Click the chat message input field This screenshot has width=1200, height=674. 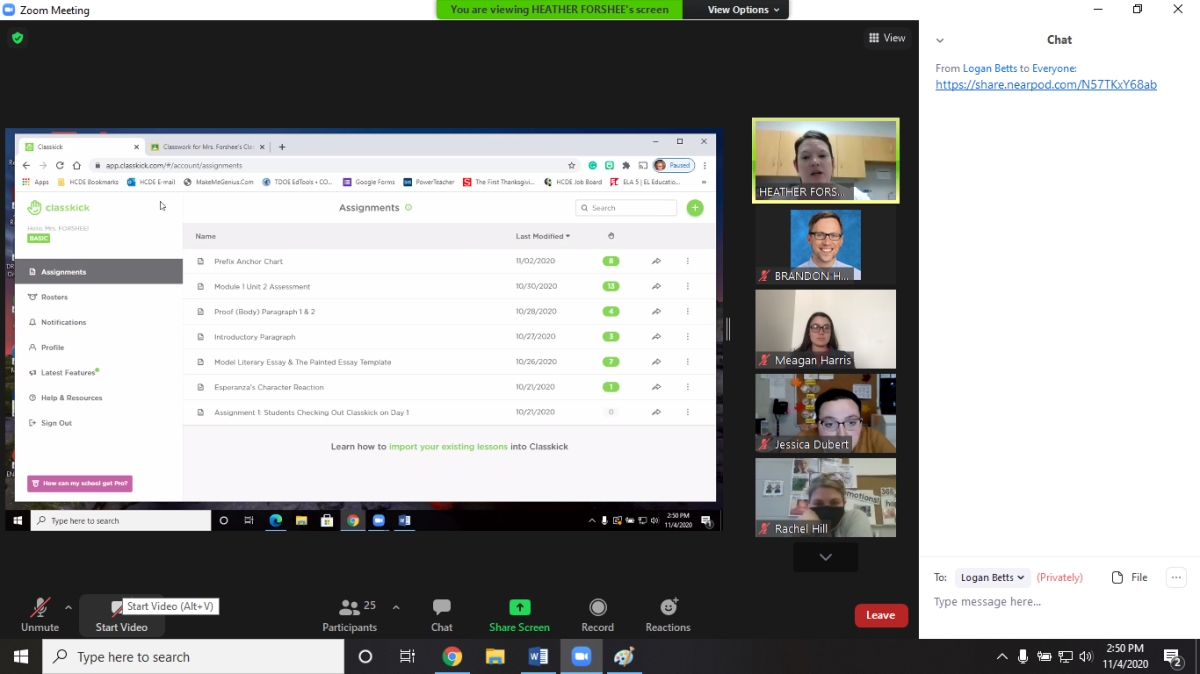pos(1059,602)
